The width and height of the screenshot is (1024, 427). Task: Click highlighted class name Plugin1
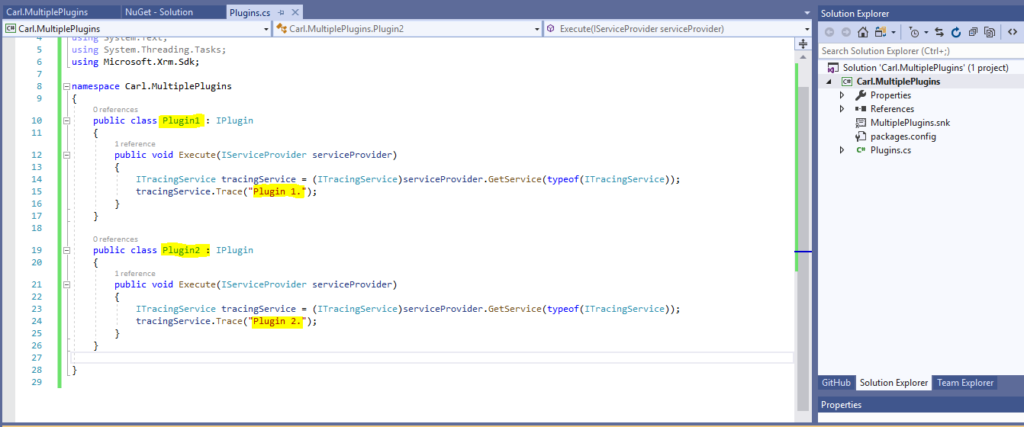(x=182, y=121)
